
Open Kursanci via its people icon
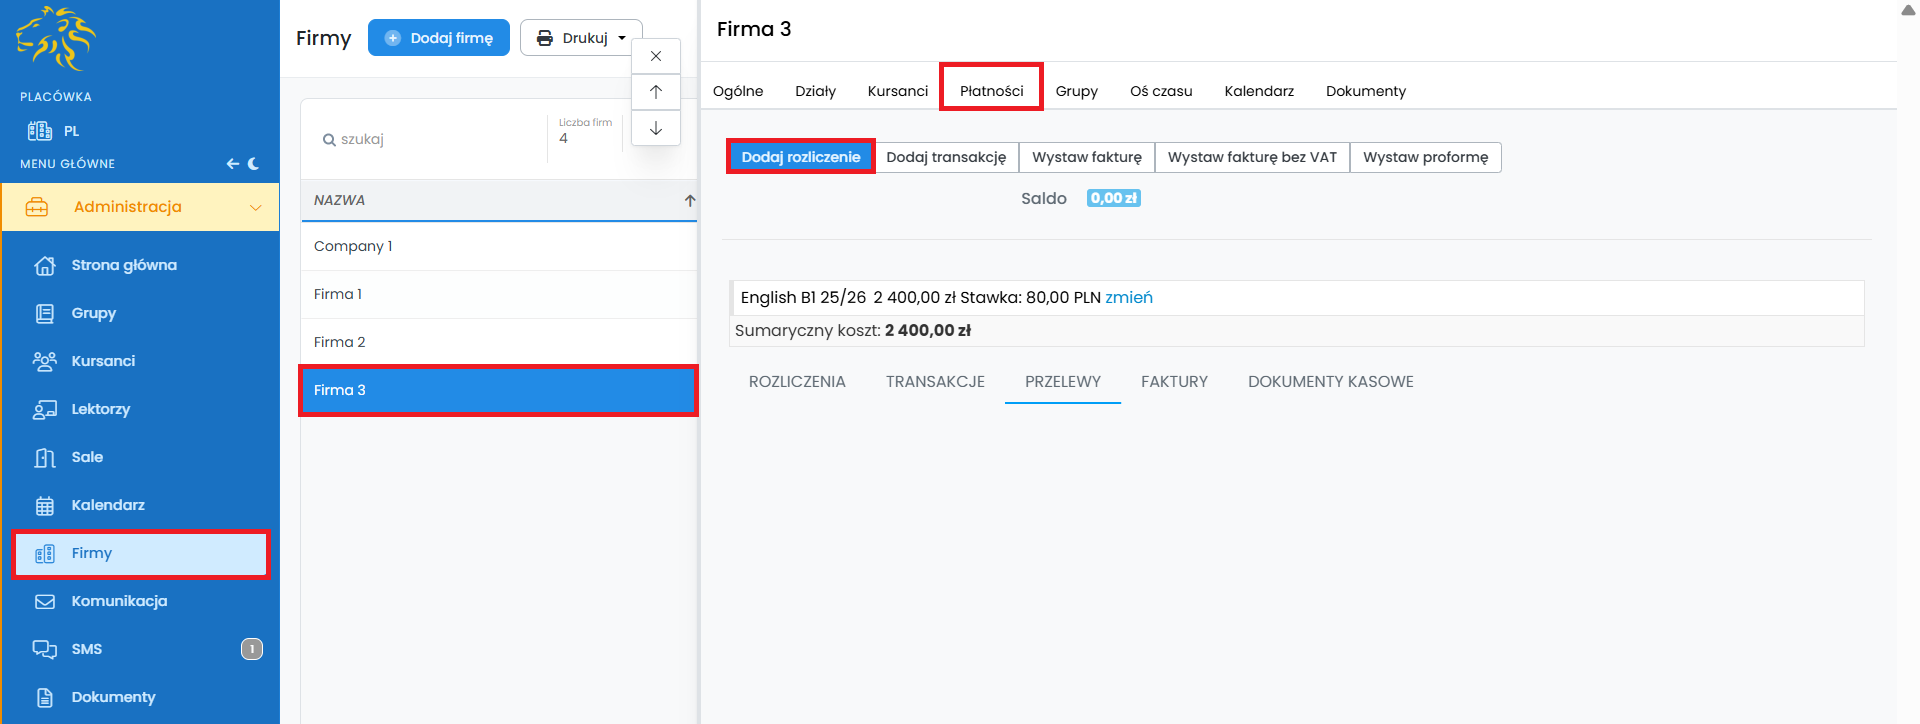45,362
